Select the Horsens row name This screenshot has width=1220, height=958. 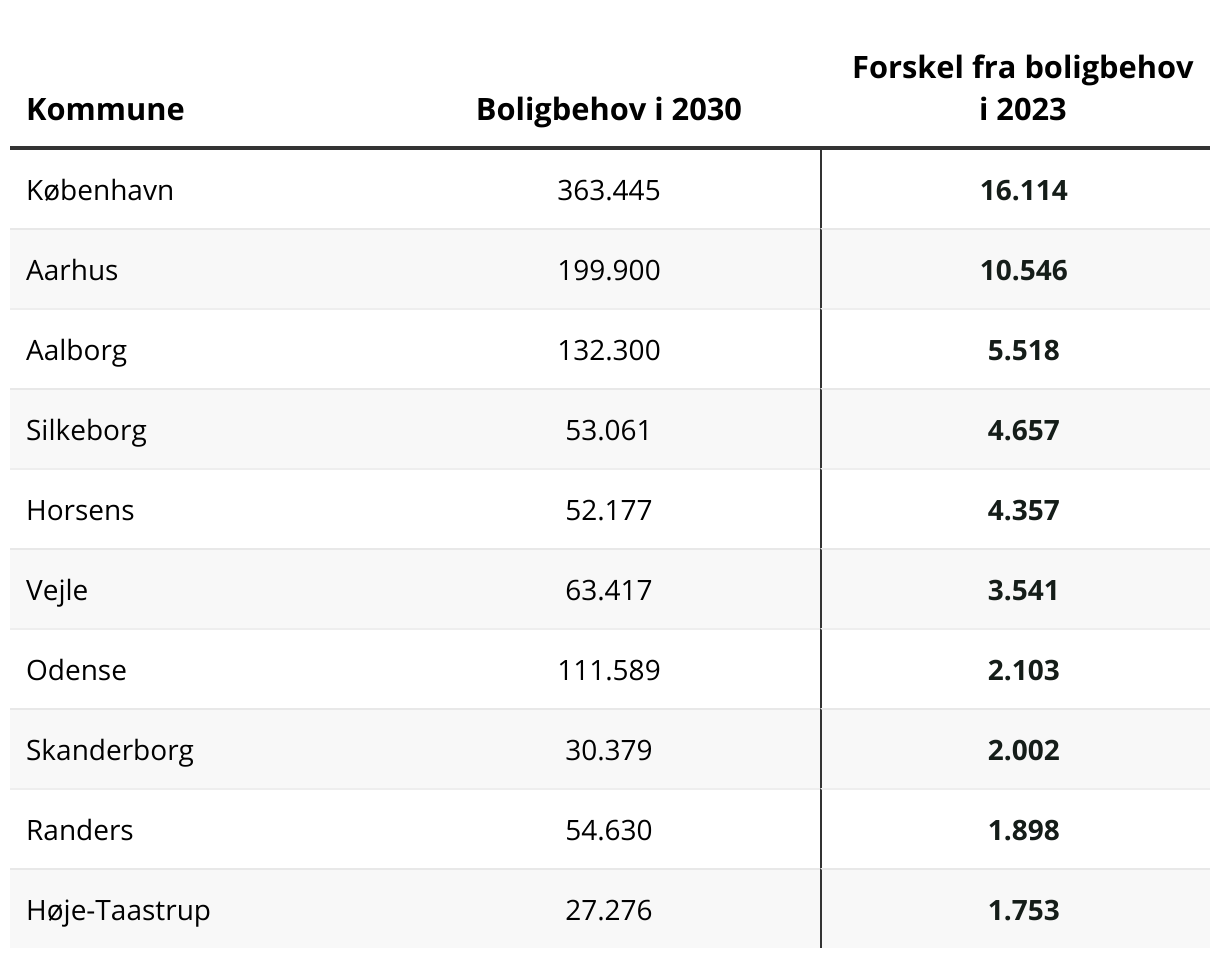(80, 510)
